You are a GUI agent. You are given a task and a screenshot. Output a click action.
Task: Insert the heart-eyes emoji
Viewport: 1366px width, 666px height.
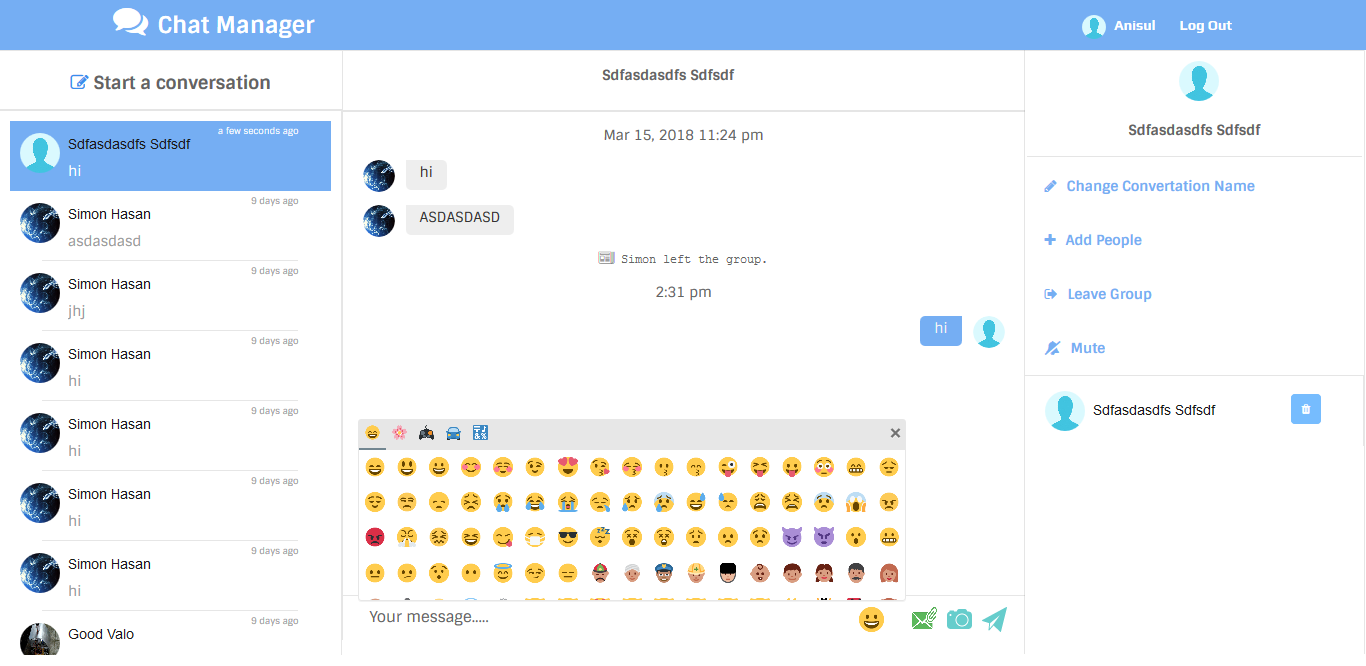click(568, 467)
